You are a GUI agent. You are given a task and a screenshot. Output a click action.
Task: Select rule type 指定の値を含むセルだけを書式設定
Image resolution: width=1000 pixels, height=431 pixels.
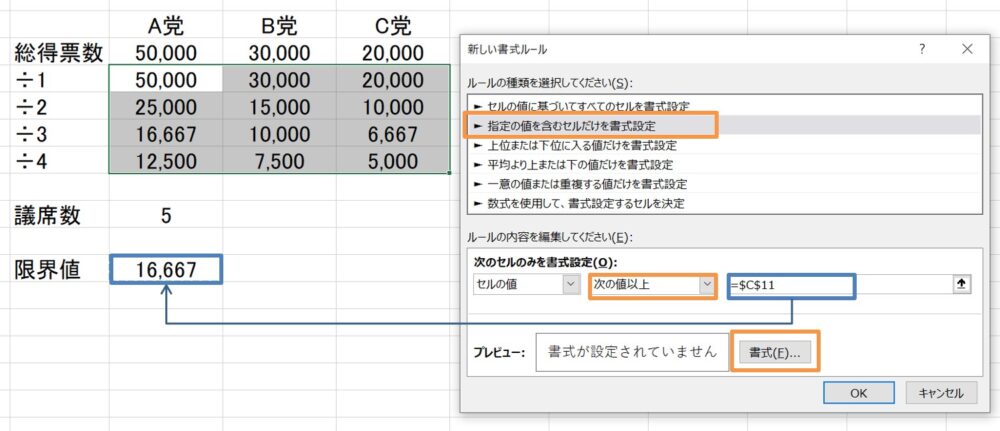pos(724,126)
